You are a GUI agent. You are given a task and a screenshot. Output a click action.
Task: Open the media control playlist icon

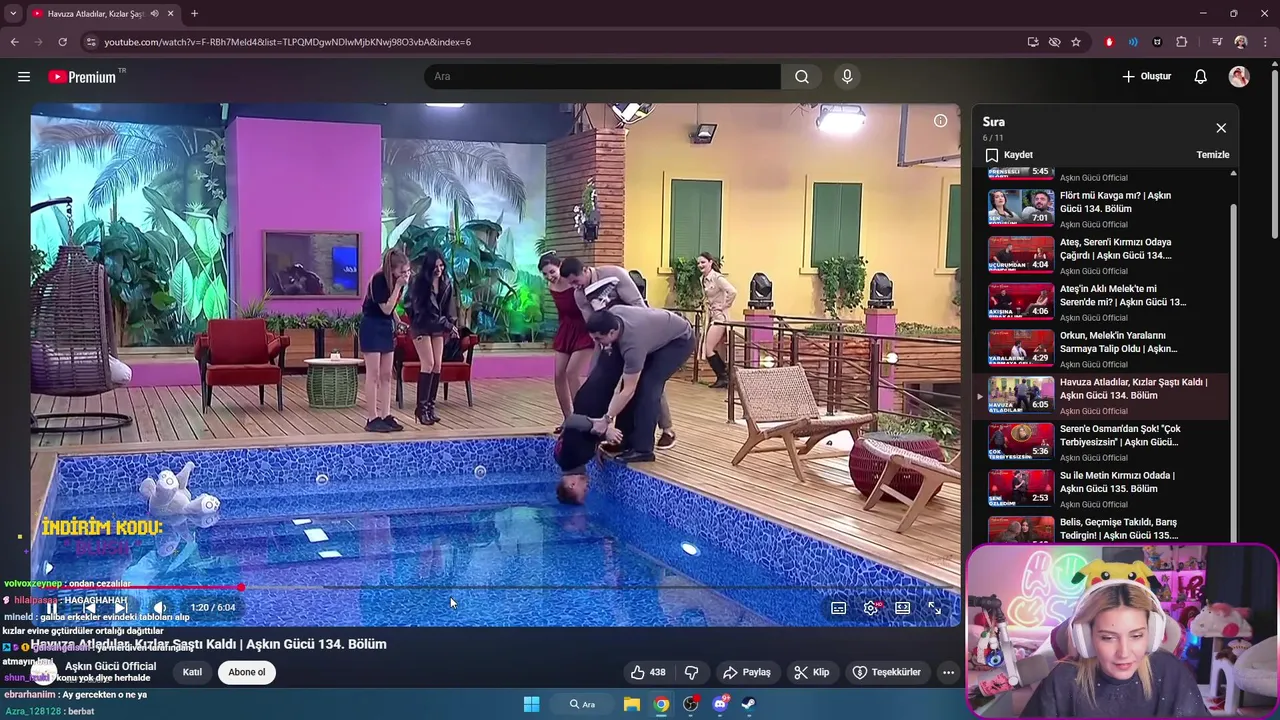click(x=1217, y=42)
